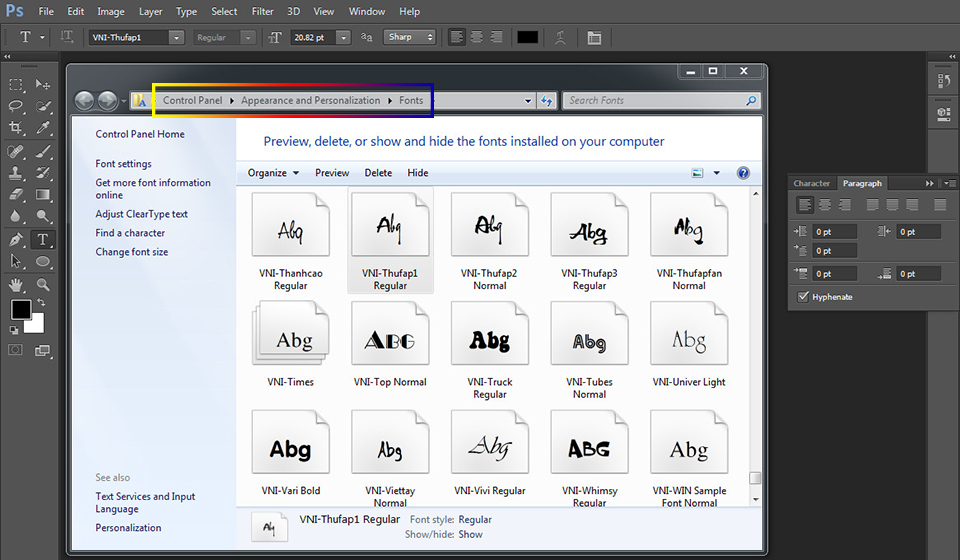960x560 pixels.
Task: Select the Horizontal Type tool in toolbox
Action: (43, 240)
